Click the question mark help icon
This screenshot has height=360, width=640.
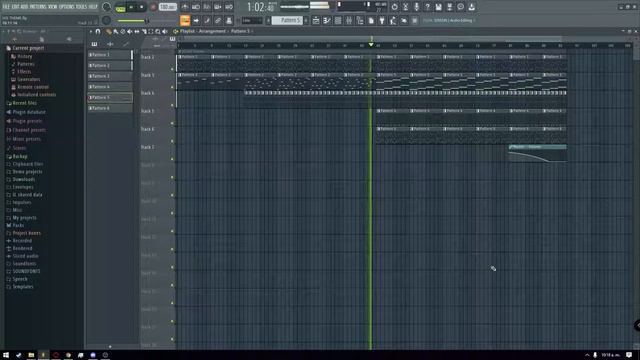pos(427,7)
